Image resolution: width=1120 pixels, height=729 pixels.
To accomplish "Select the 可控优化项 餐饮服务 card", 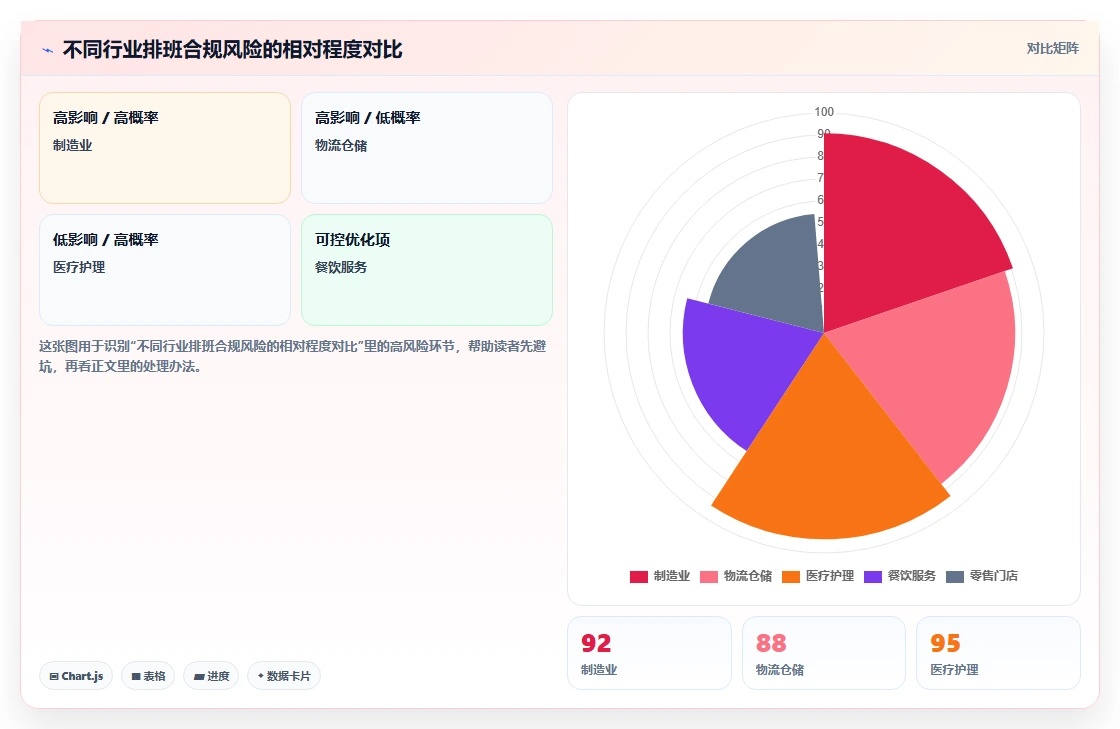I will (426, 270).
